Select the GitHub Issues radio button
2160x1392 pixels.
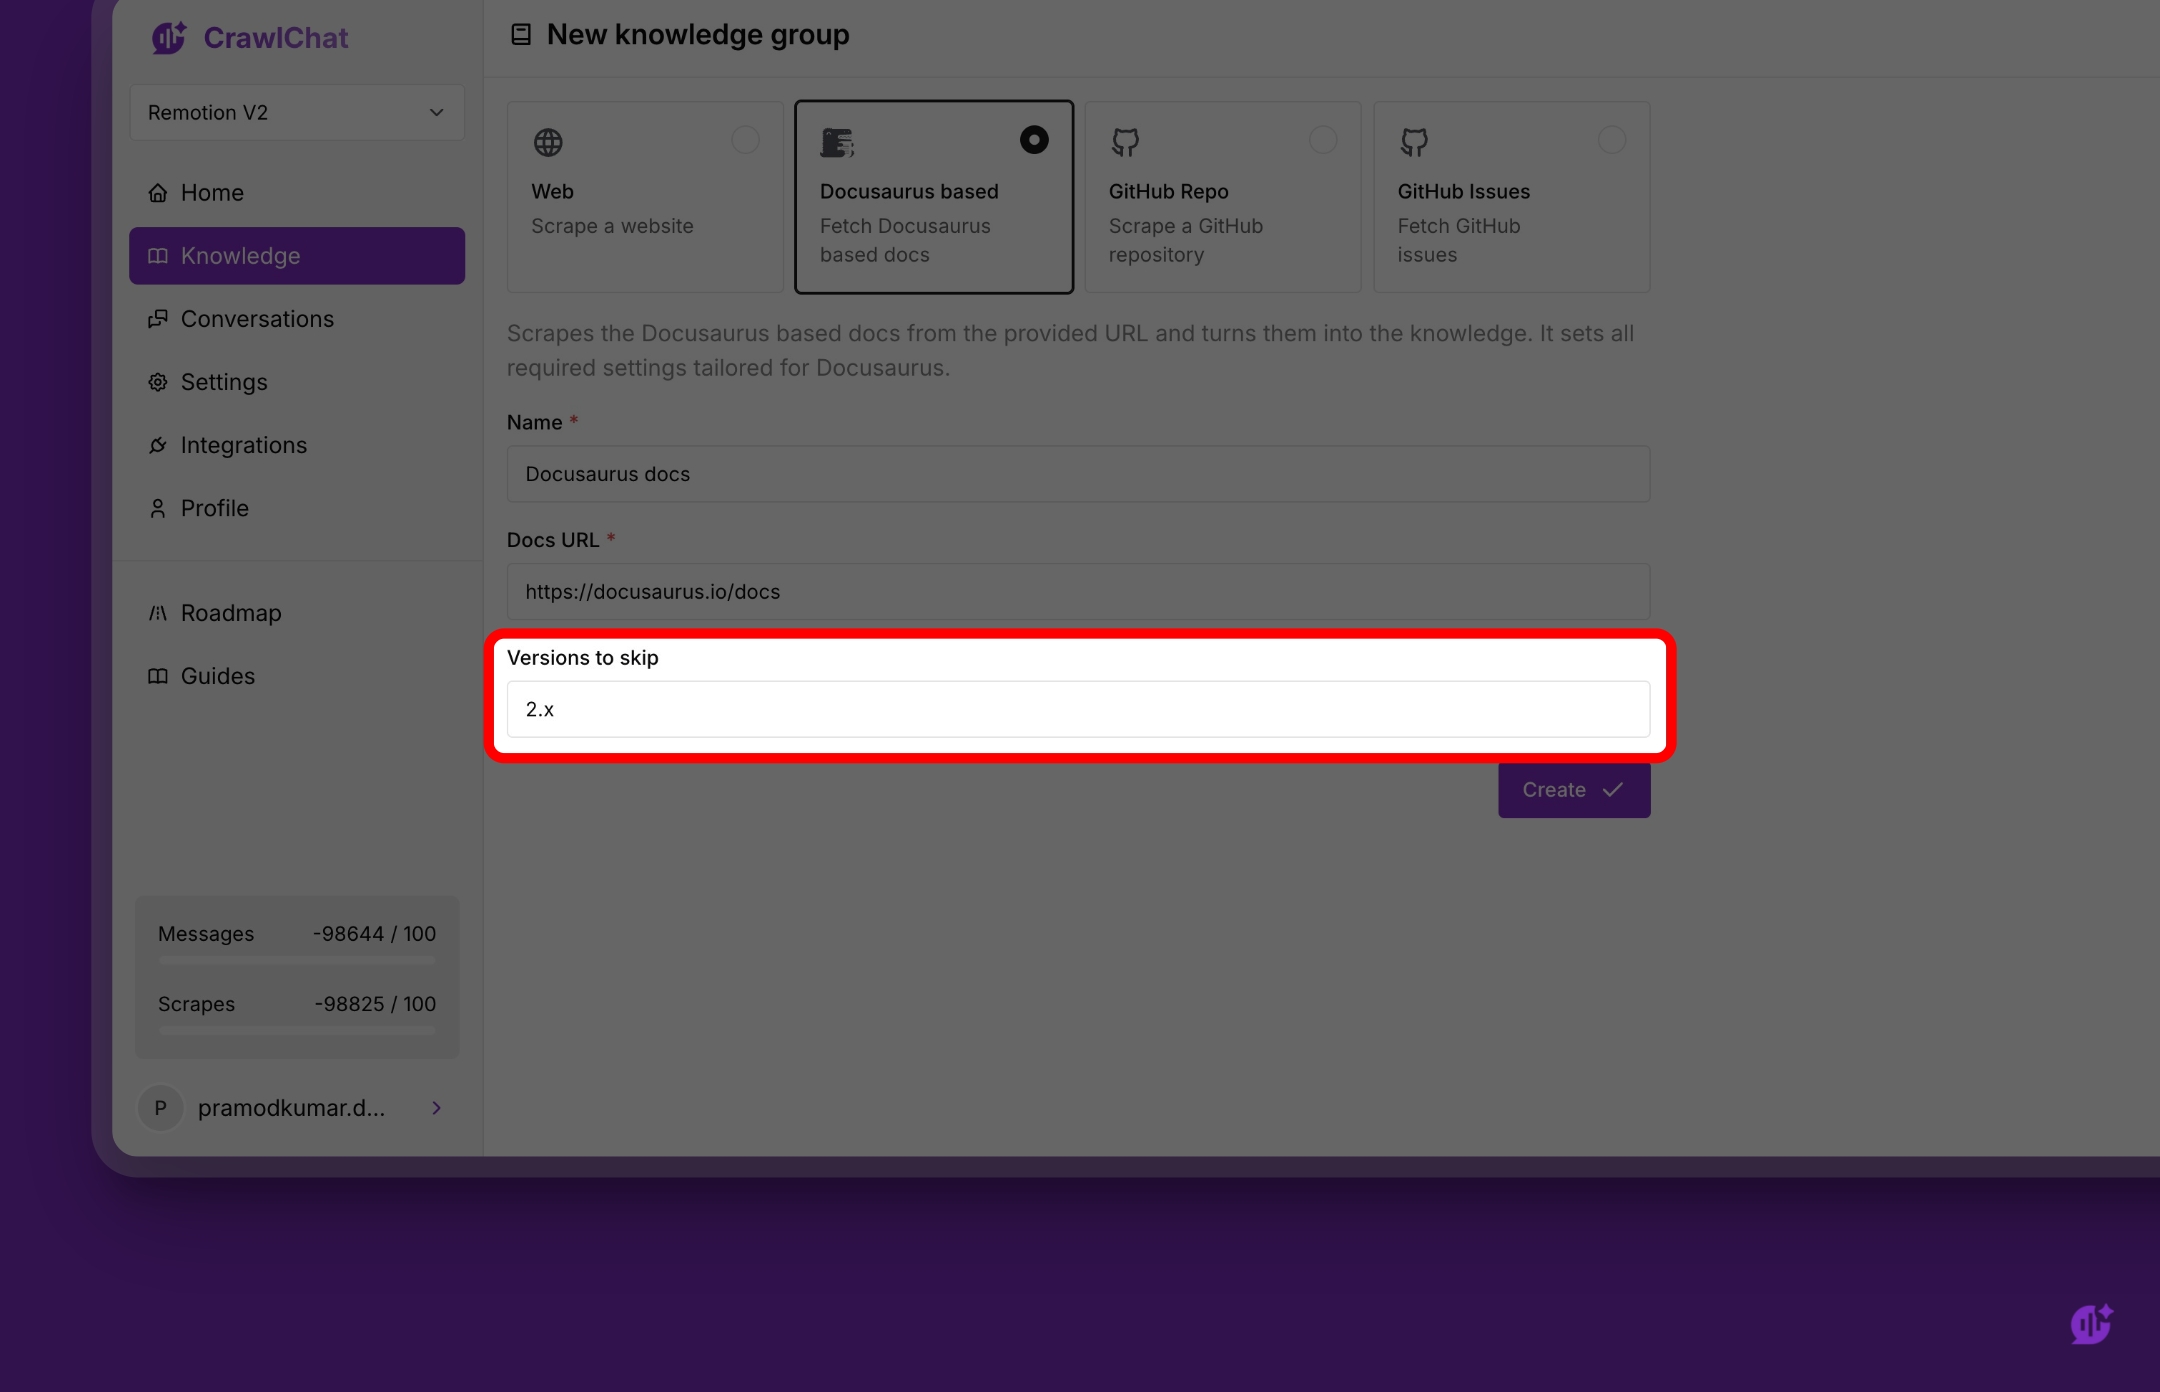[x=1611, y=140]
